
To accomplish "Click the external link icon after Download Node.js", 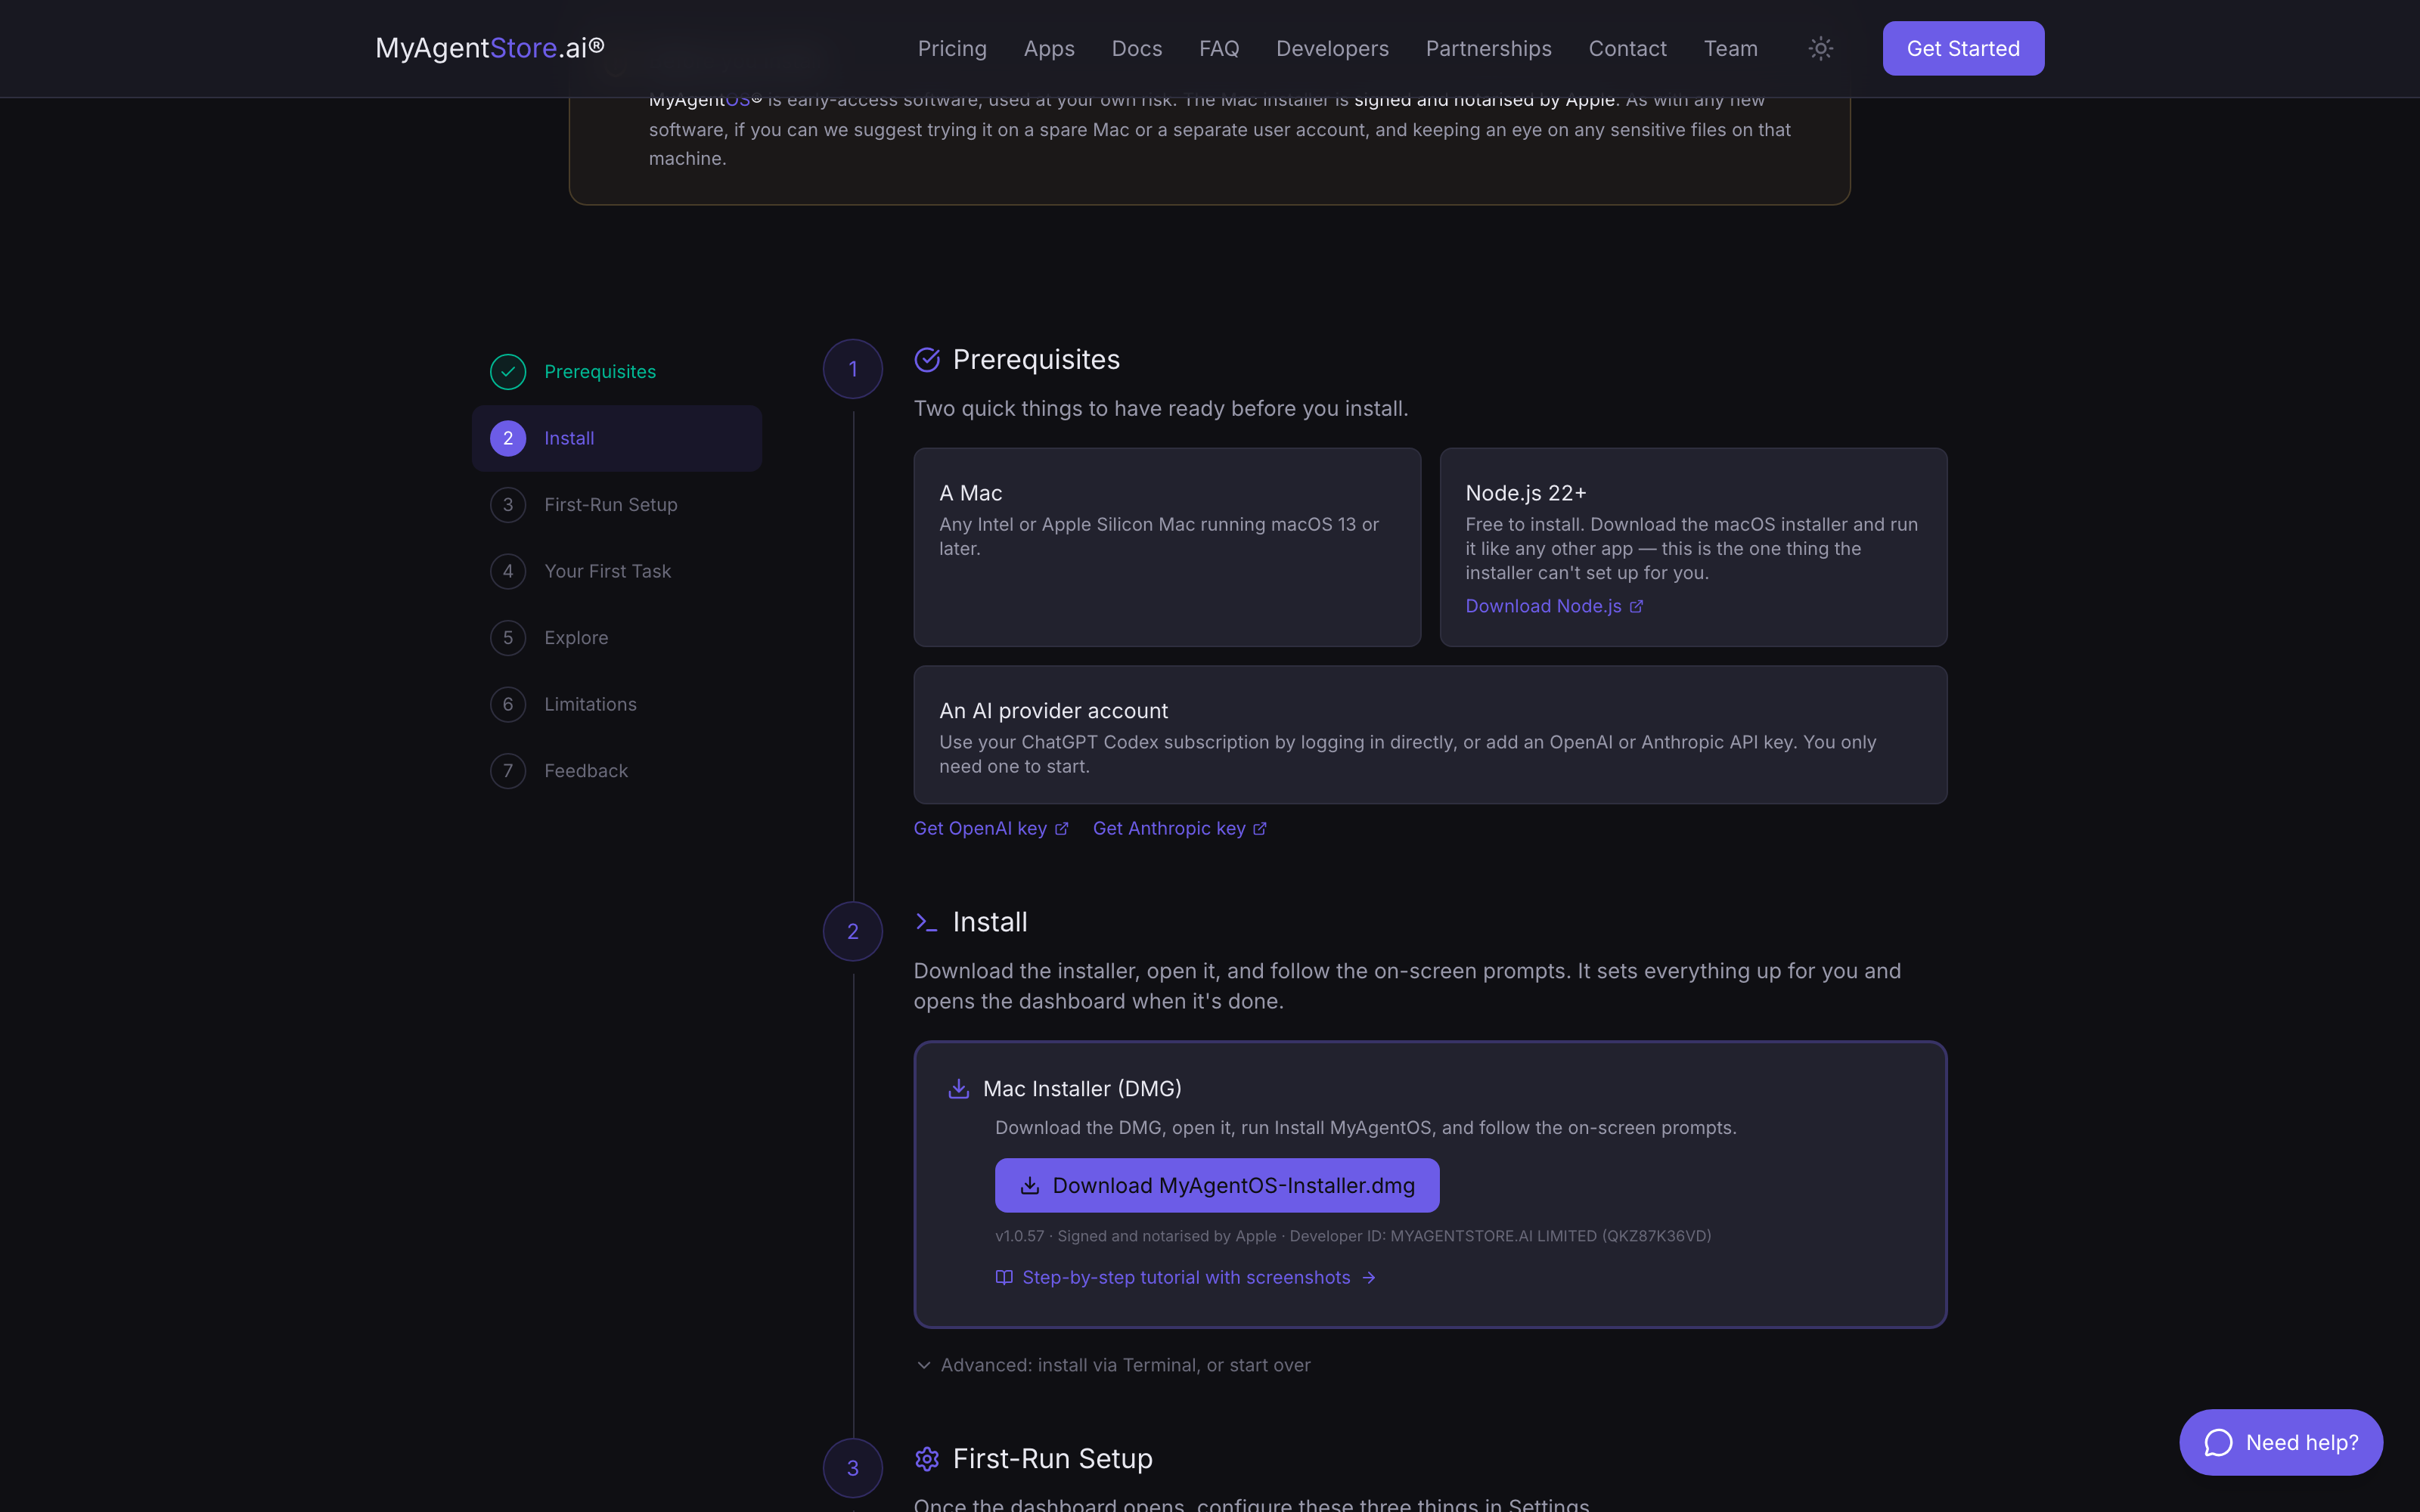I will click(x=1636, y=606).
